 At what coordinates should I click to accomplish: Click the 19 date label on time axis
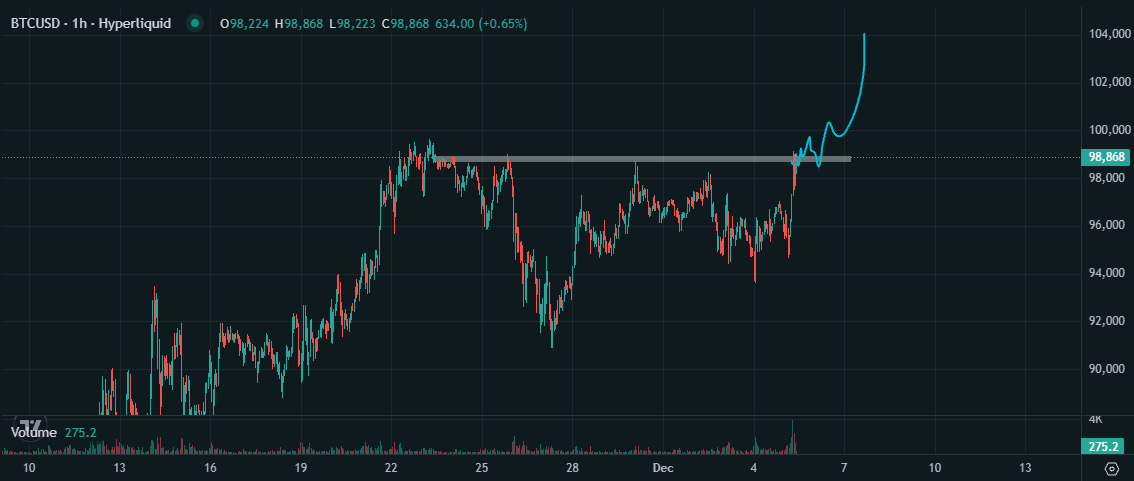tap(301, 468)
